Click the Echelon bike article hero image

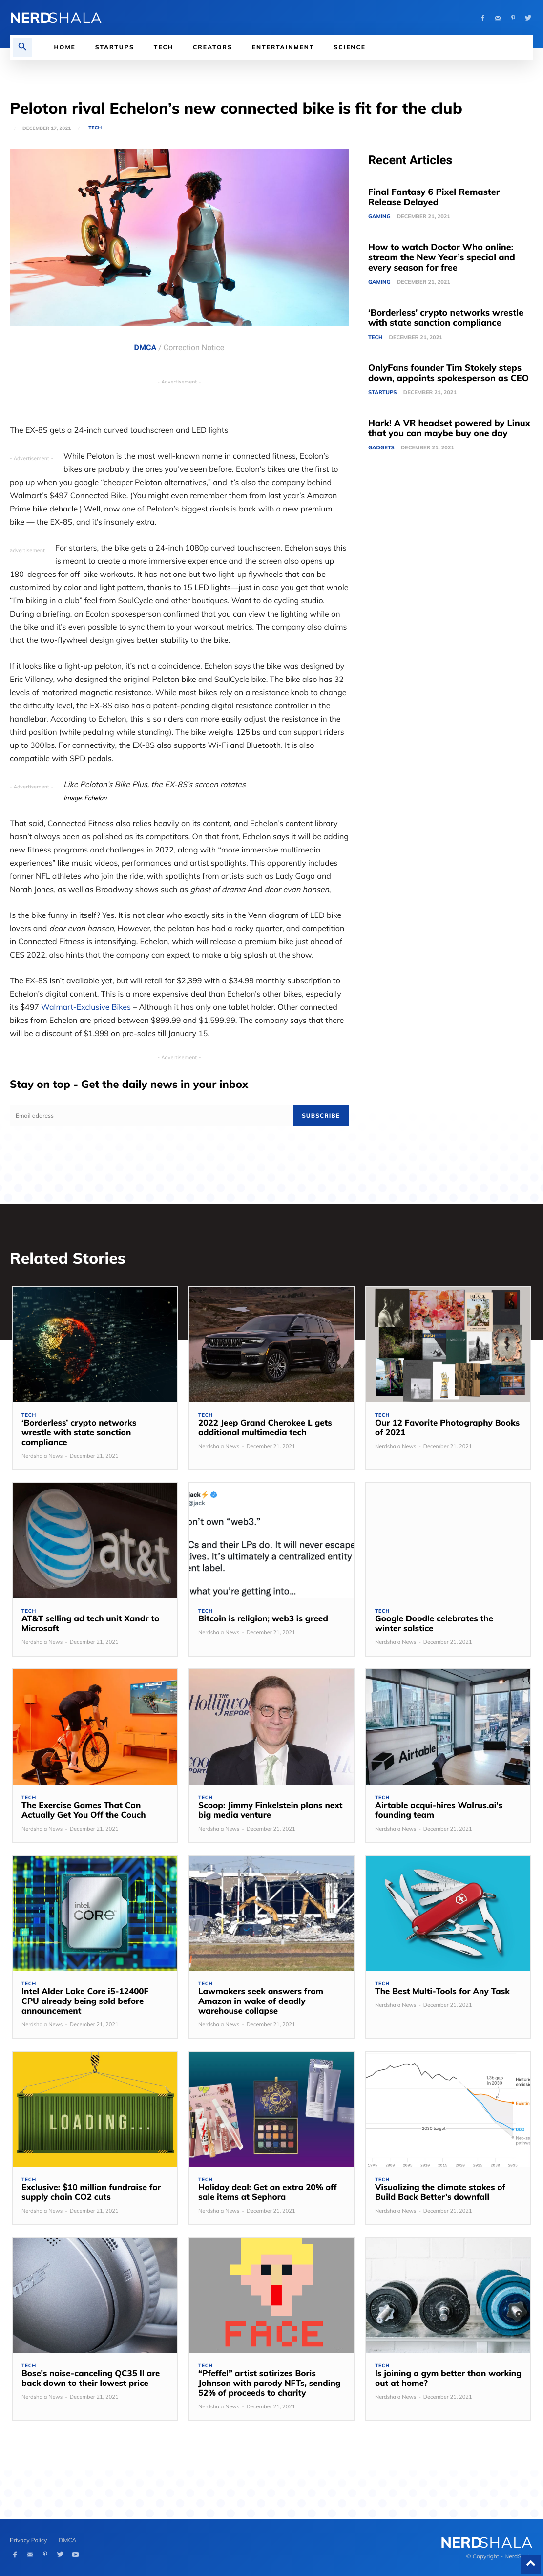click(179, 237)
